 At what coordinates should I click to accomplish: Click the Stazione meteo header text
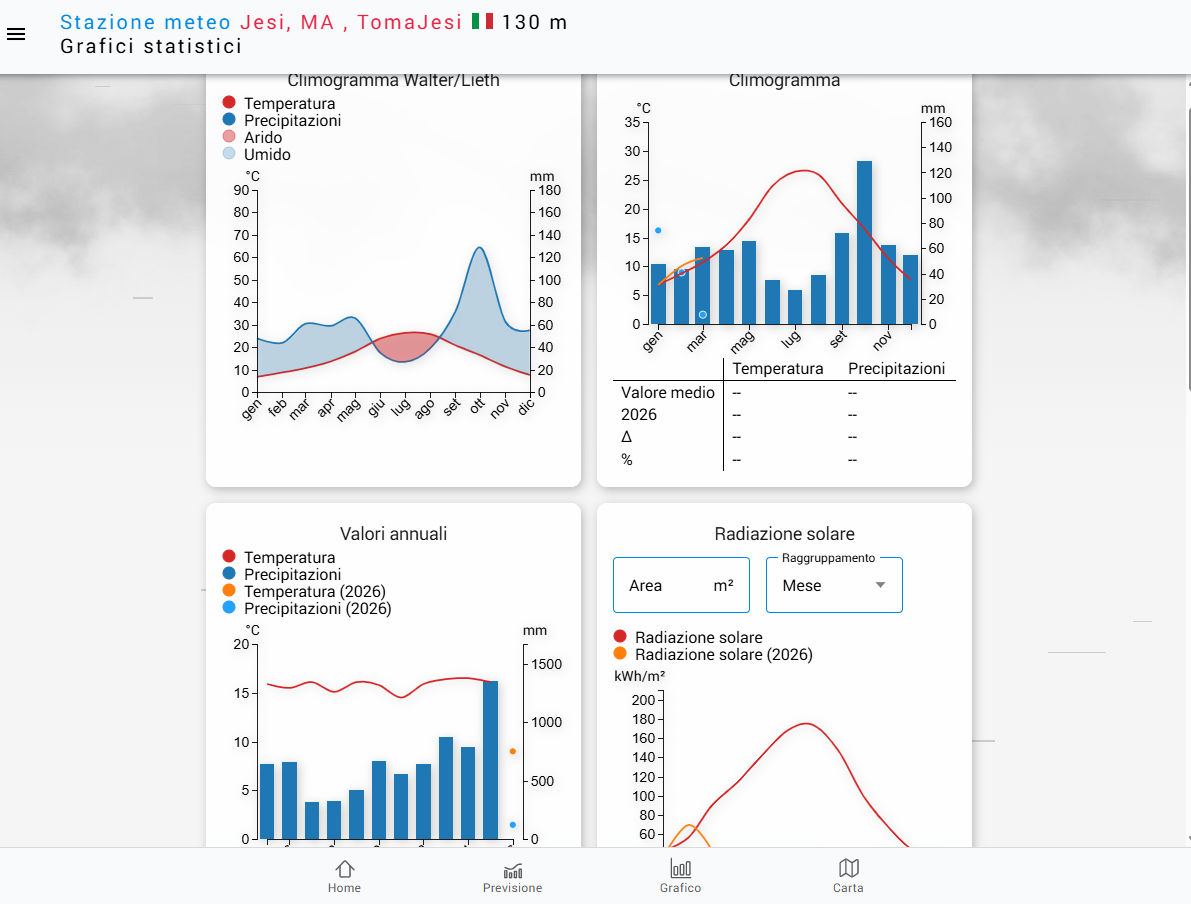[x=146, y=22]
